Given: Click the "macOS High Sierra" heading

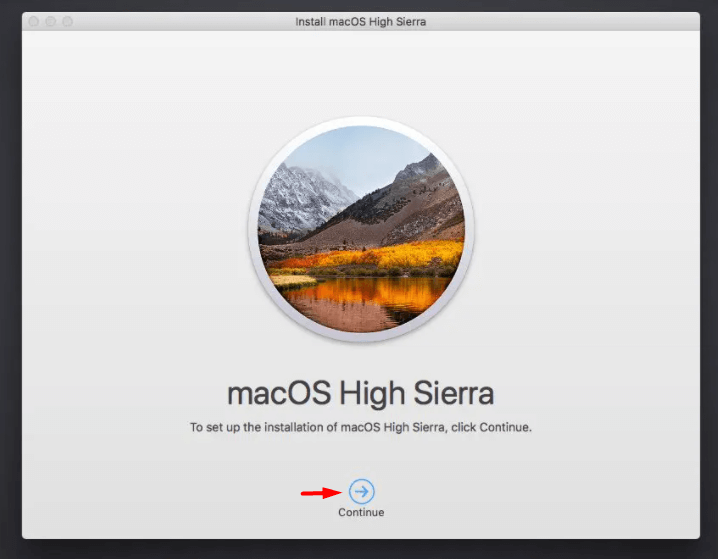Looking at the screenshot, I should (x=360, y=392).
